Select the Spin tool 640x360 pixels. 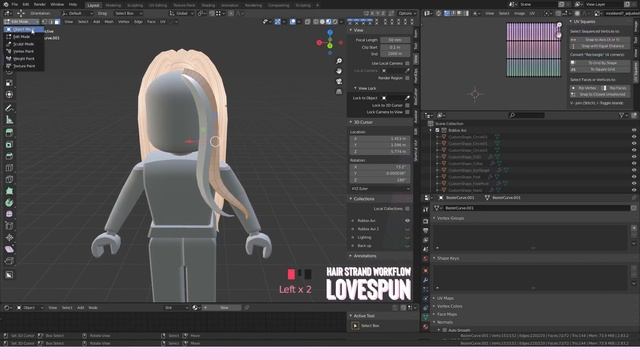pos(9,203)
